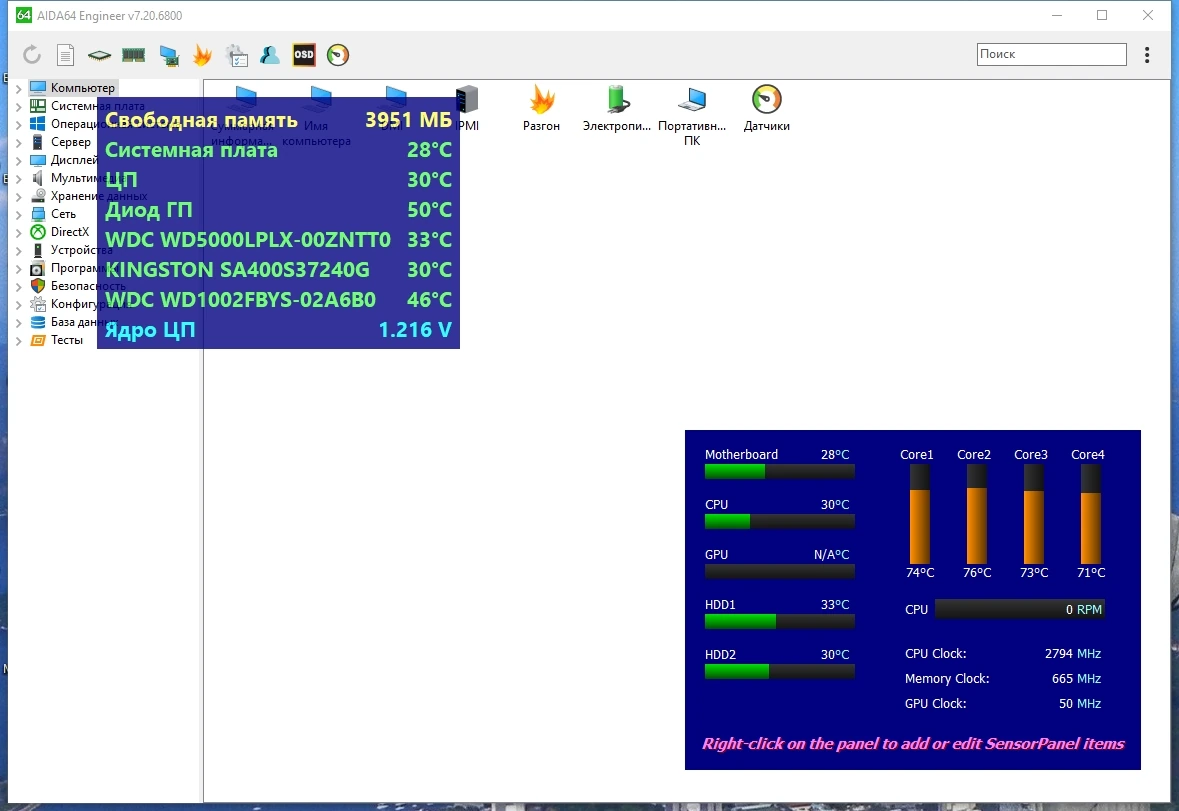1179x811 pixels.
Task: Click the Motherboard temperature bar
Action: click(x=780, y=471)
